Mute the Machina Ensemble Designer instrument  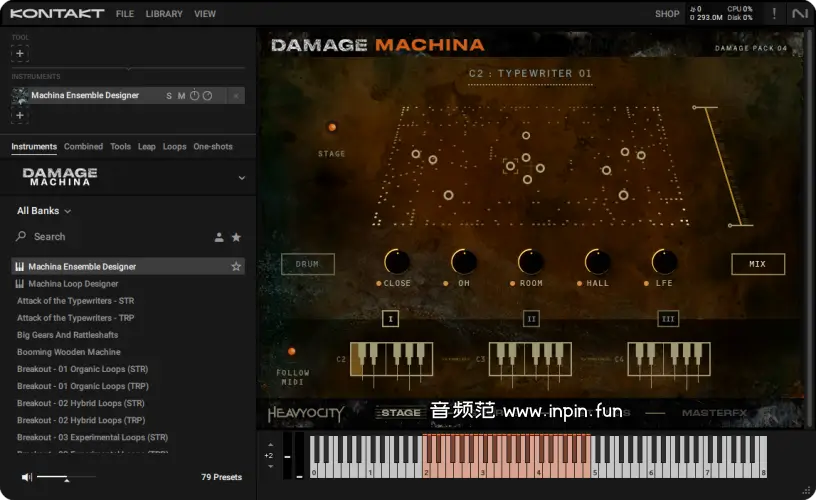tap(181, 96)
